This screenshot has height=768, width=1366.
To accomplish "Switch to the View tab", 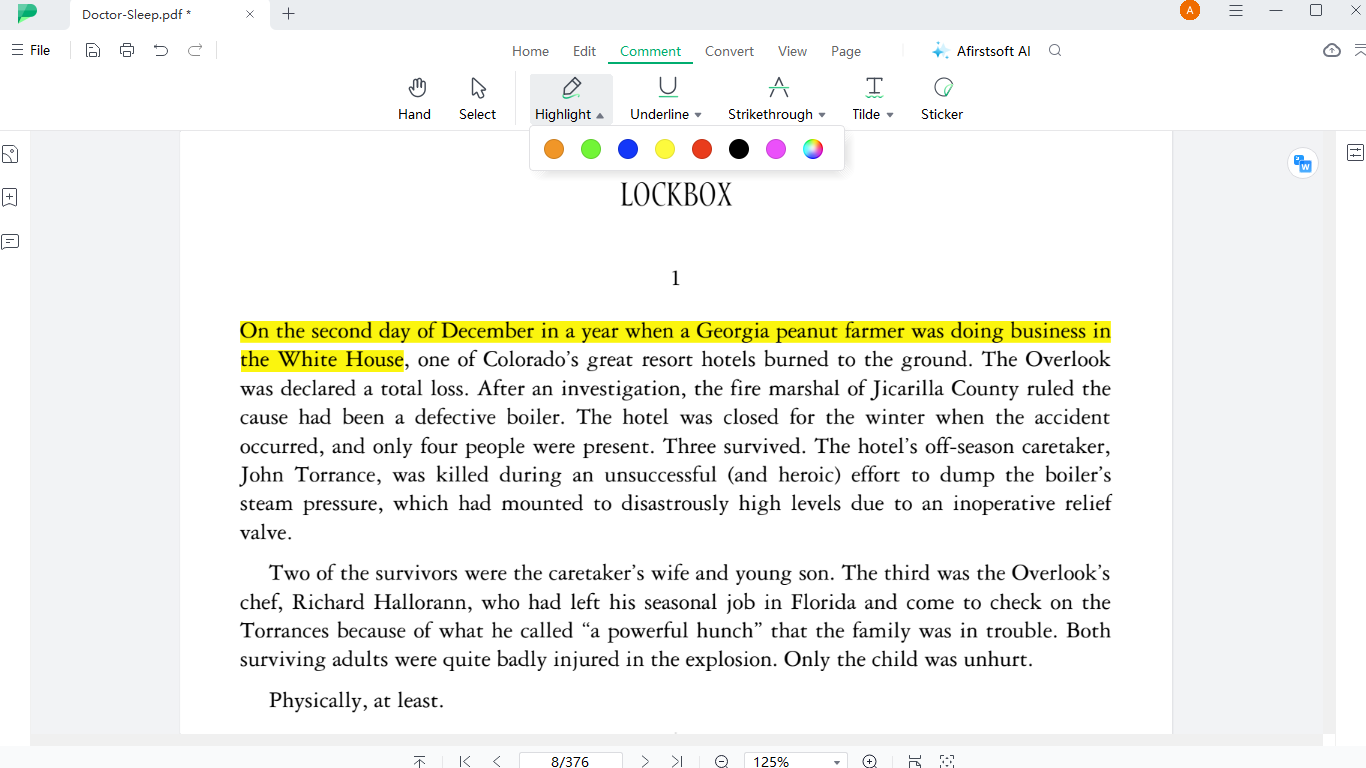I will click(x=792, y=51).
